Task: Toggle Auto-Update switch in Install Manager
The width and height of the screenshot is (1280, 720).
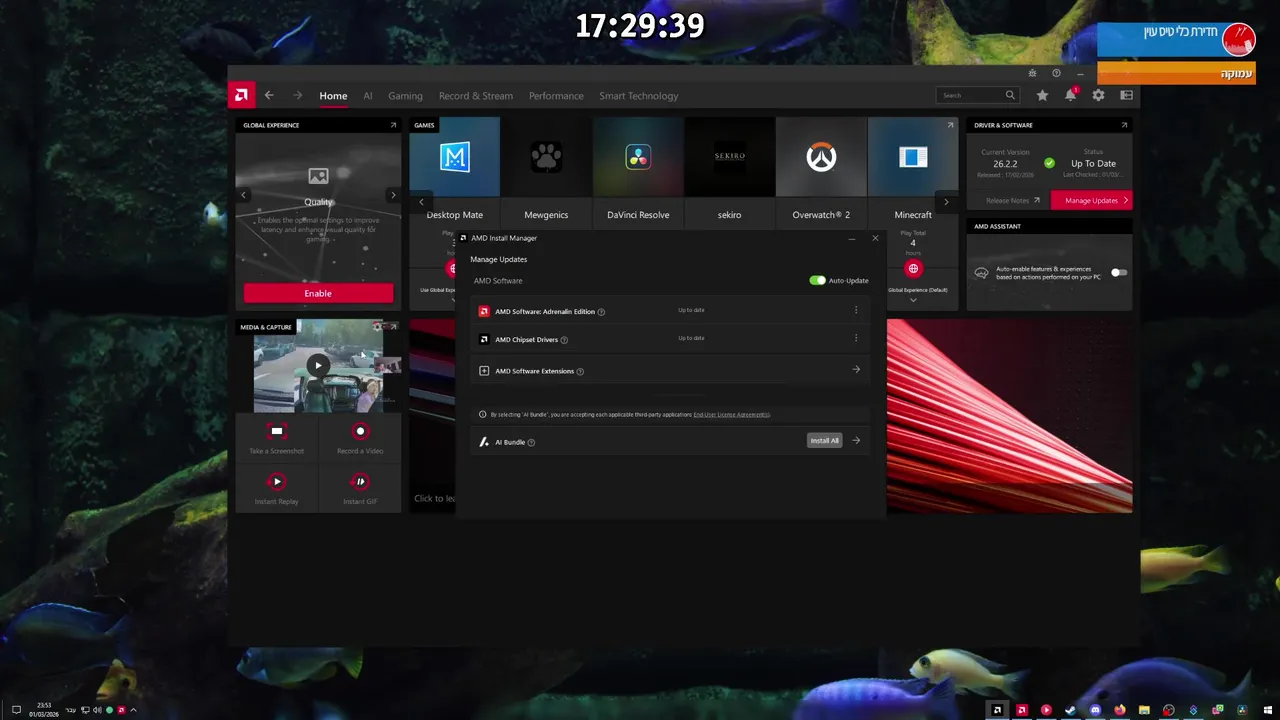Action: pos(817,280)
